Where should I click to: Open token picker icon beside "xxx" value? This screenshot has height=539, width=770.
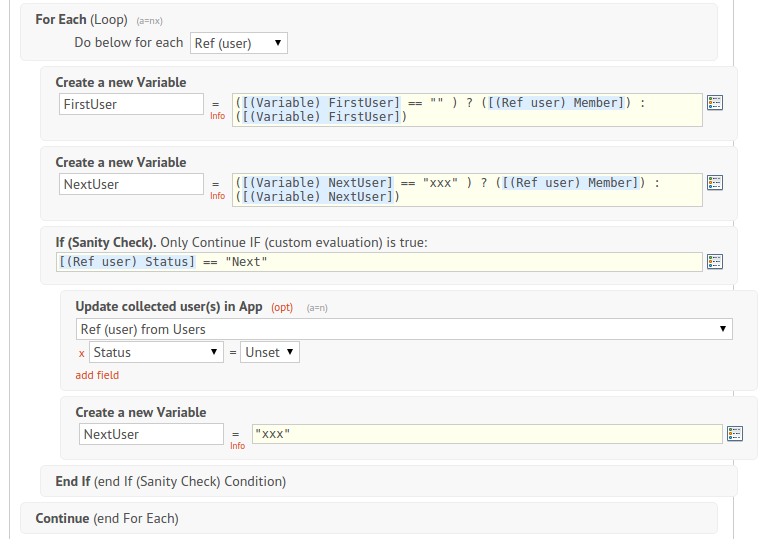pyautogui.click(x=735, y=433)
